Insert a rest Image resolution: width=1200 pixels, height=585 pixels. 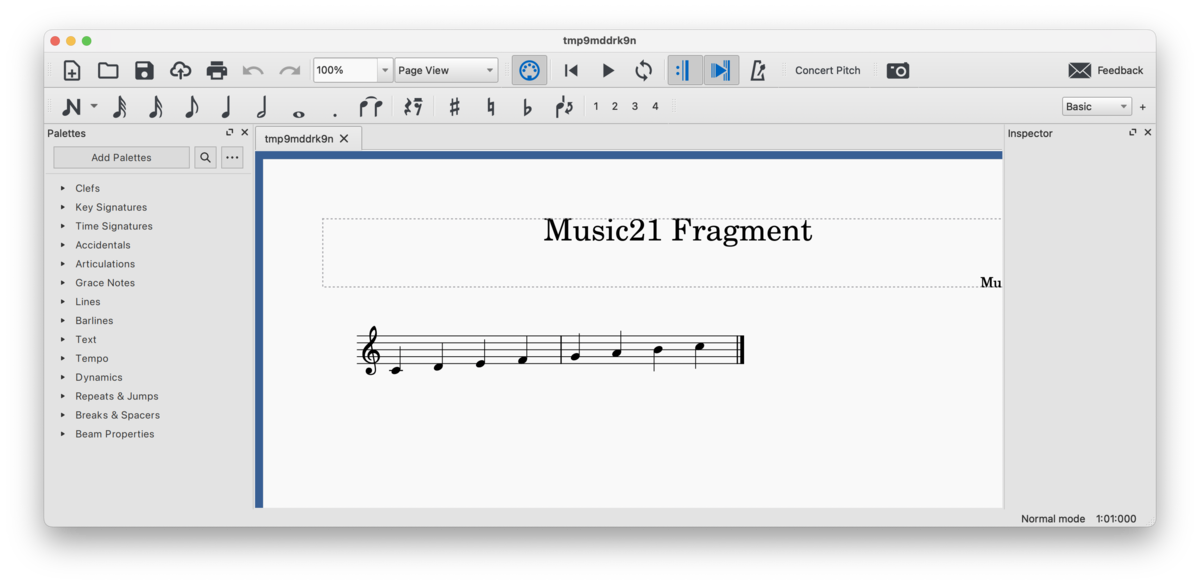[x=414, y=106]
